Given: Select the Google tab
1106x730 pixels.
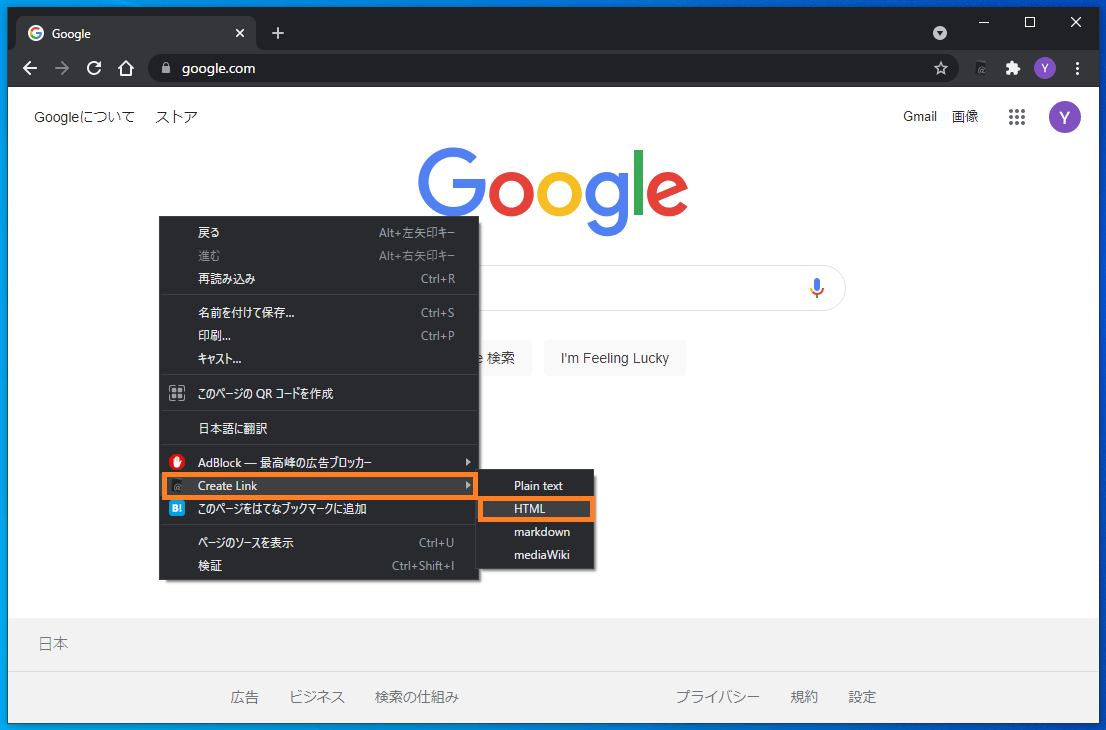Looking at the screenshot, I should pos(135,33).
